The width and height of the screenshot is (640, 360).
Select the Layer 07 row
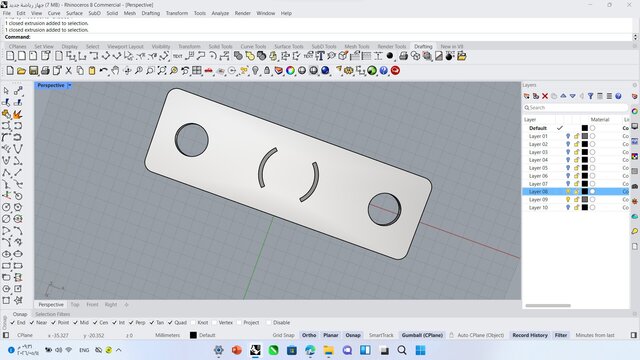click(x=576, y=184)
